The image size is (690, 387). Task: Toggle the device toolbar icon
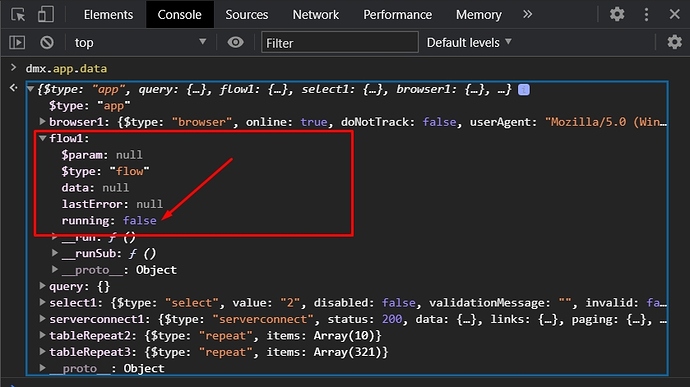(x=46, y=14)
